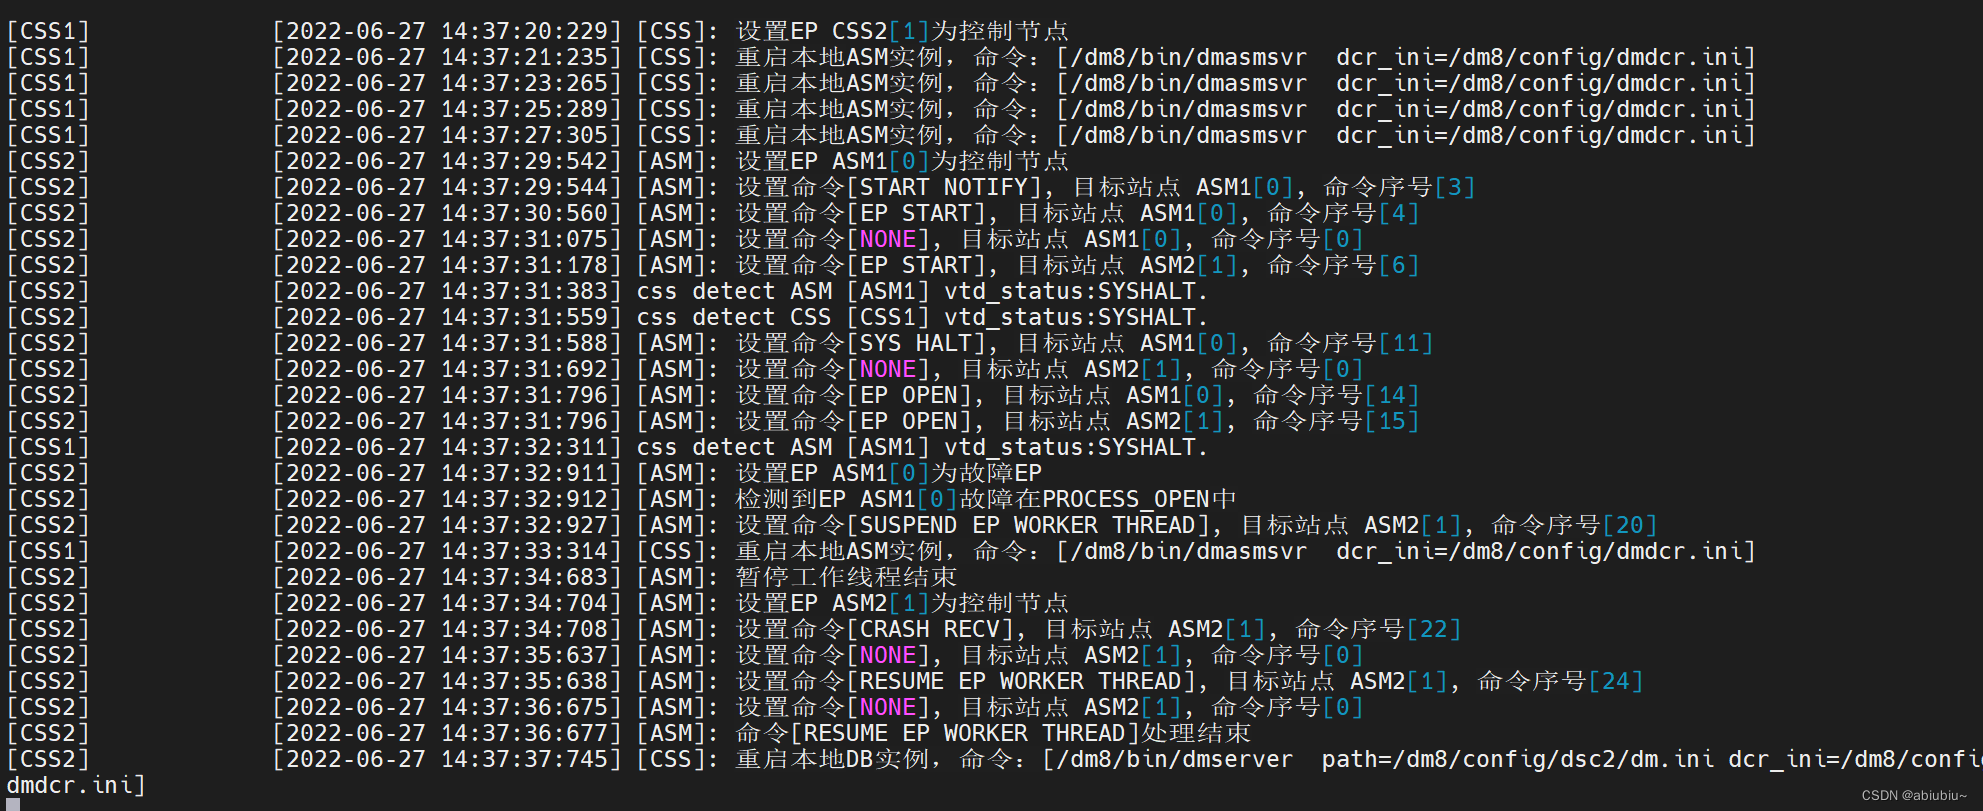Click the magenta NONE at 14:37:31:692
Screen dimensions: 1983x811
888,370
